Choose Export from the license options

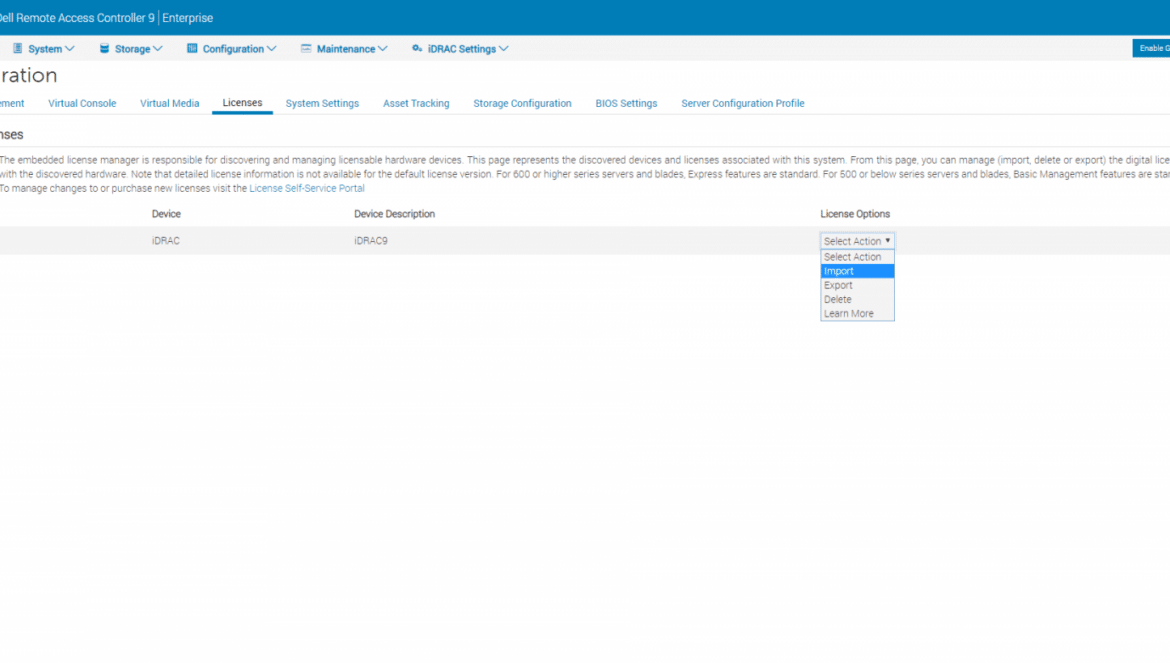tap(857, 285)
